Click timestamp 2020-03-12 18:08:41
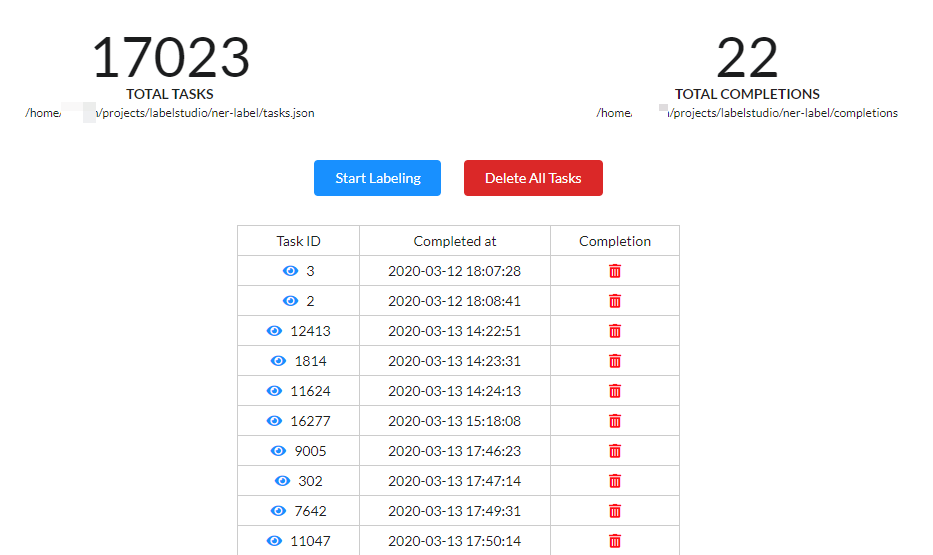Viewport: 933px width, 555px height. pos(455,301)
